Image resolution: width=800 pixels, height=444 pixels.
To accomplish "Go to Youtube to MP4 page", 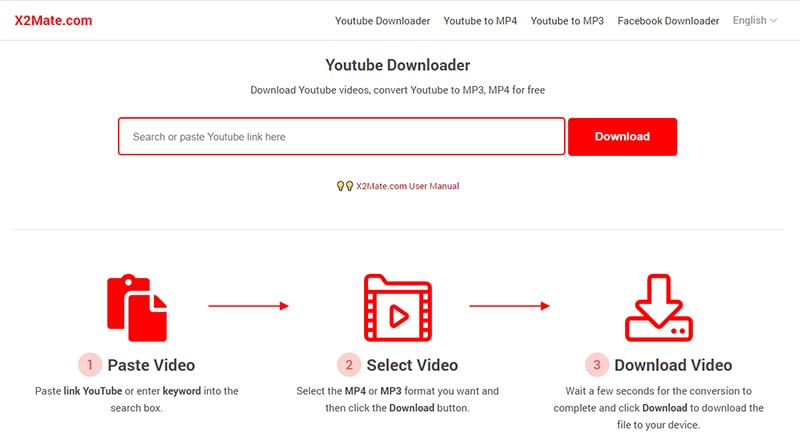I will tap(480, 21).
